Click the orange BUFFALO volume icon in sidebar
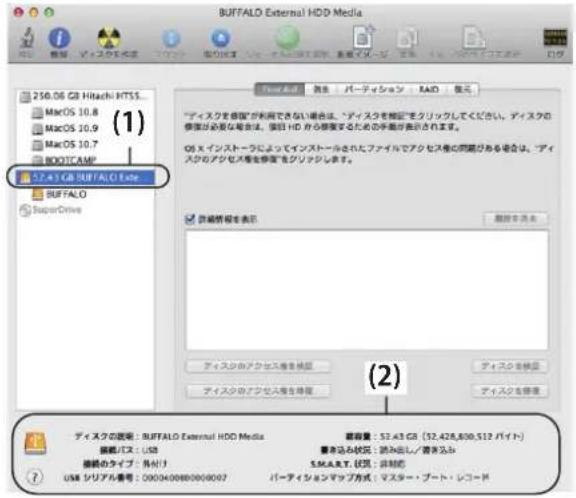This screenshot has height=498, width=576. [37, 194]
